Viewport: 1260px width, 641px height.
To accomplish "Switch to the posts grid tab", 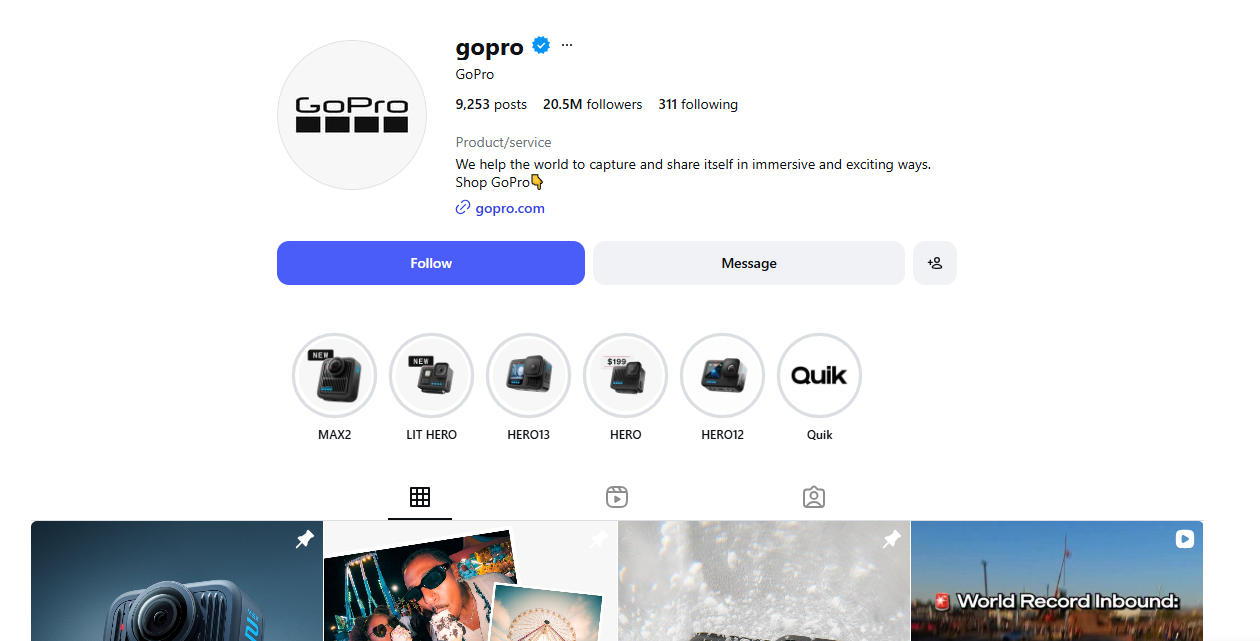I will click(x=420, y=497).
